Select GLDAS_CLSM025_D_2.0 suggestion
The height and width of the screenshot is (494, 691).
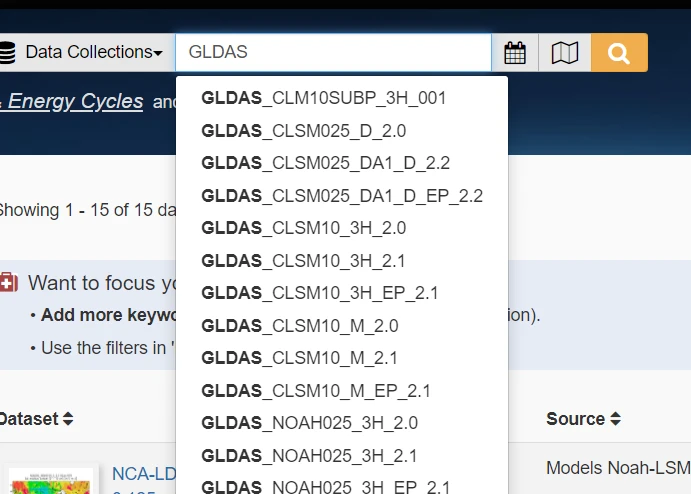point(303,131)
